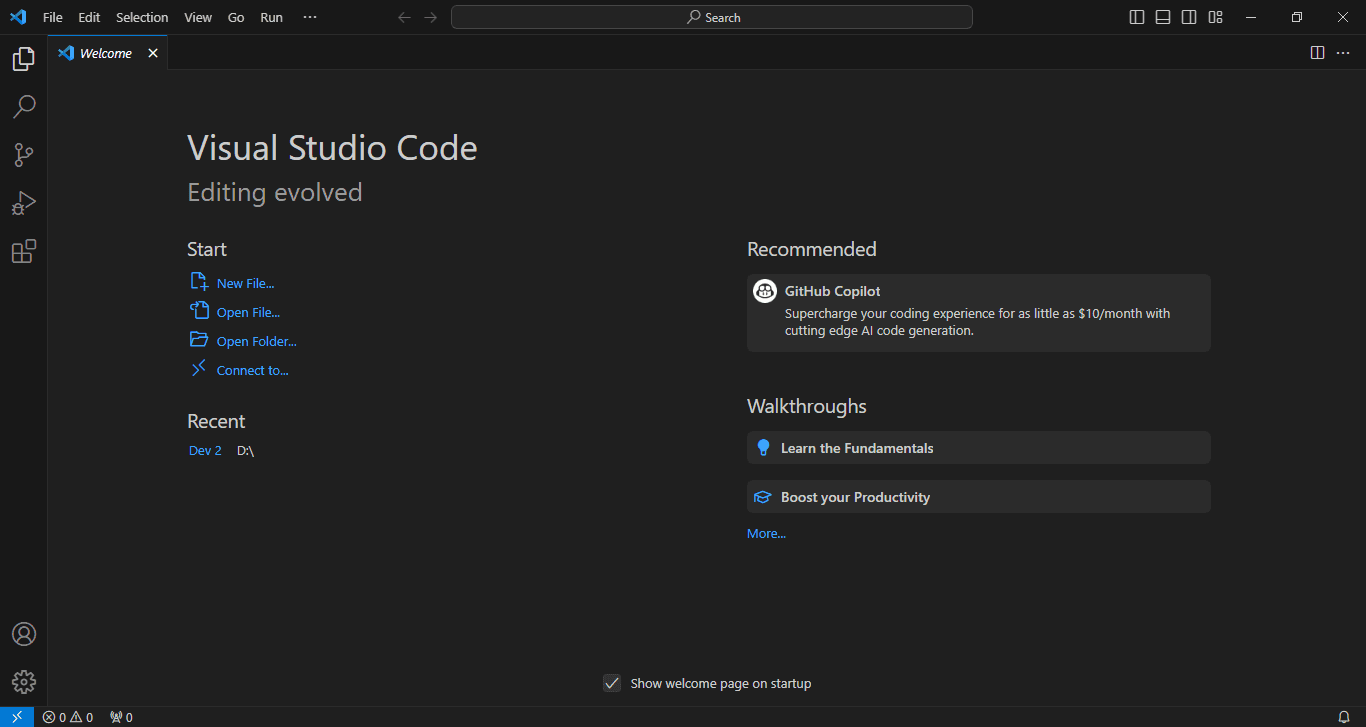
Task: Open the File menu
Action: (51, 16)
